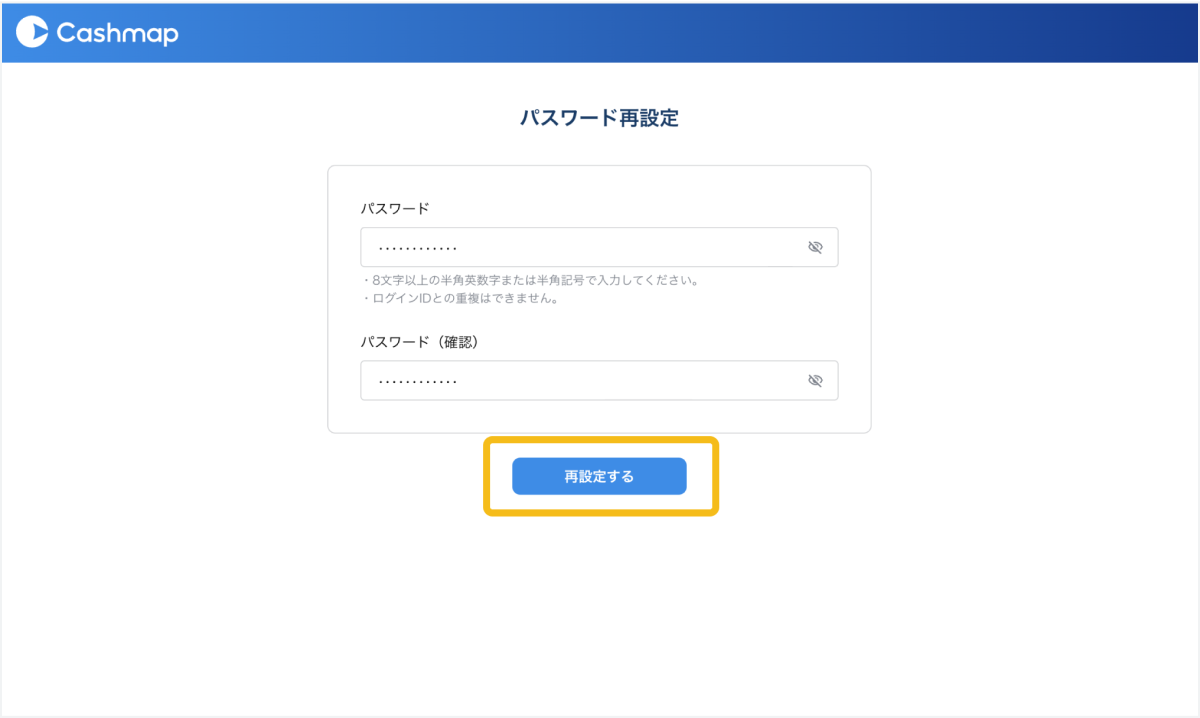Show the password via first eye icon
The width and height of the screenshot is (1200, 718).
(815, 247)
